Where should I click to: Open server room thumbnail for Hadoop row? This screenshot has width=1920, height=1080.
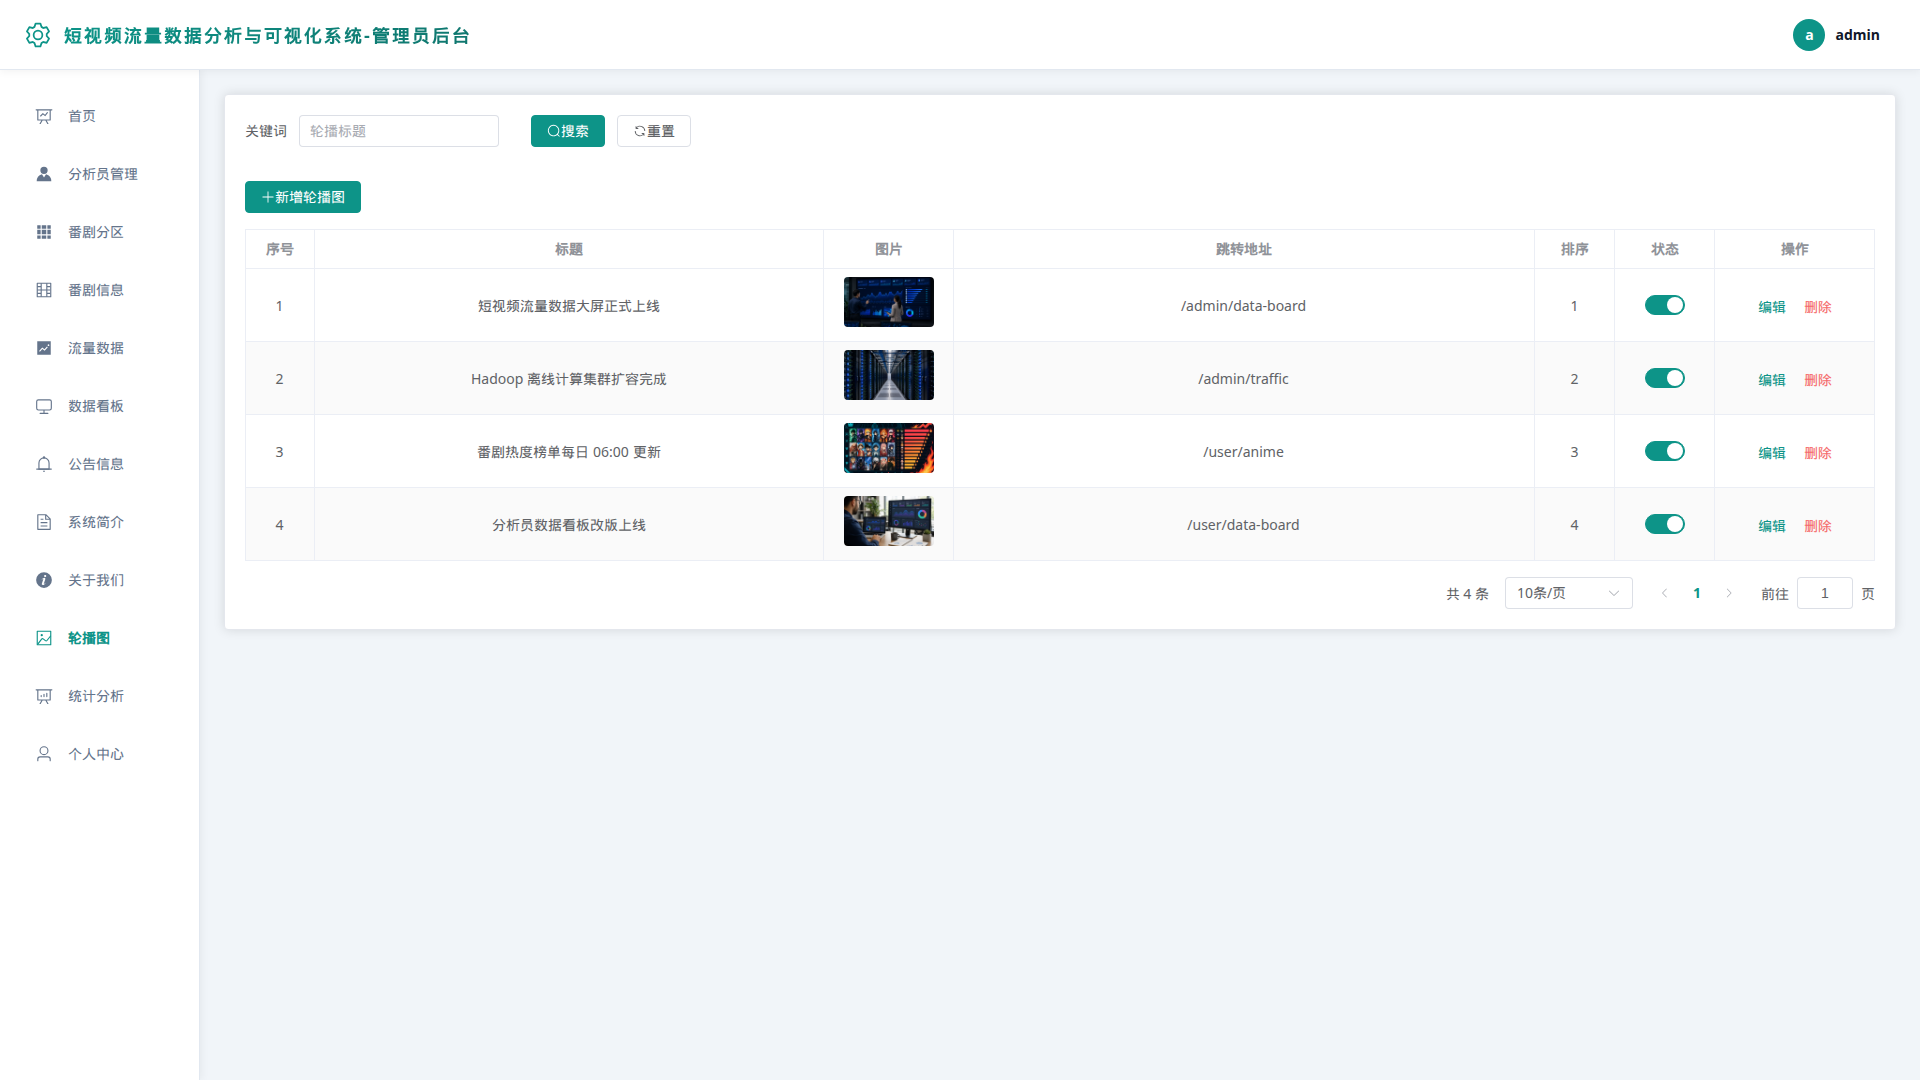click(x=888, y=375)
